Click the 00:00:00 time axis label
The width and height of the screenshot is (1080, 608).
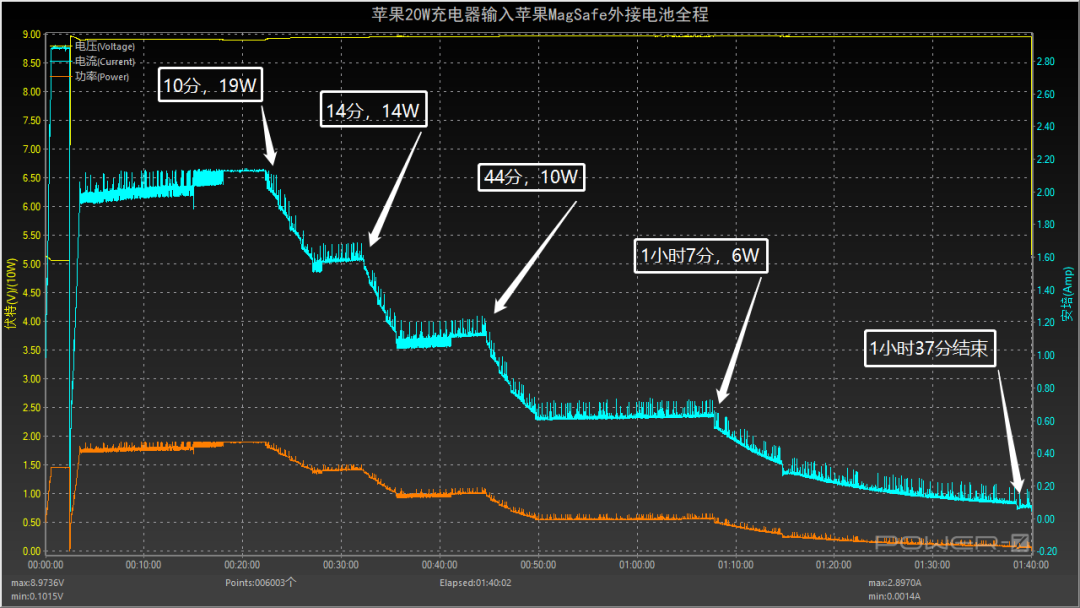pos(45,565)
